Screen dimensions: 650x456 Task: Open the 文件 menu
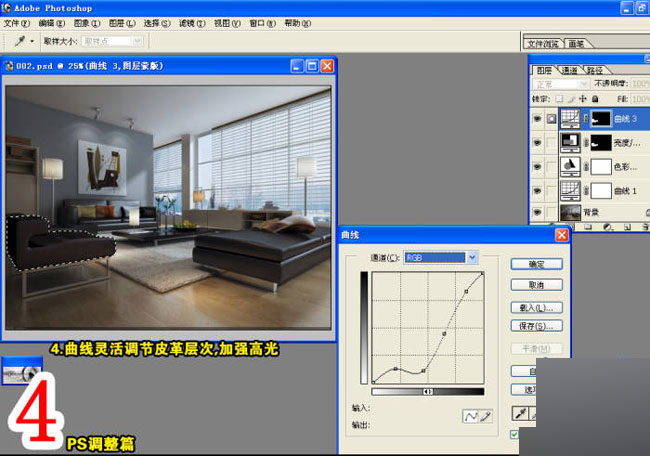(x=17, y=23)
